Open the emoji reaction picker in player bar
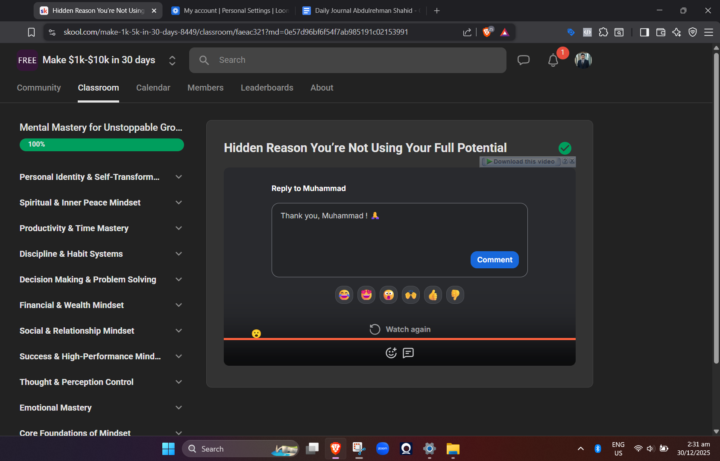The height and width of the screenshot is (461, 720). pos(391,353)
